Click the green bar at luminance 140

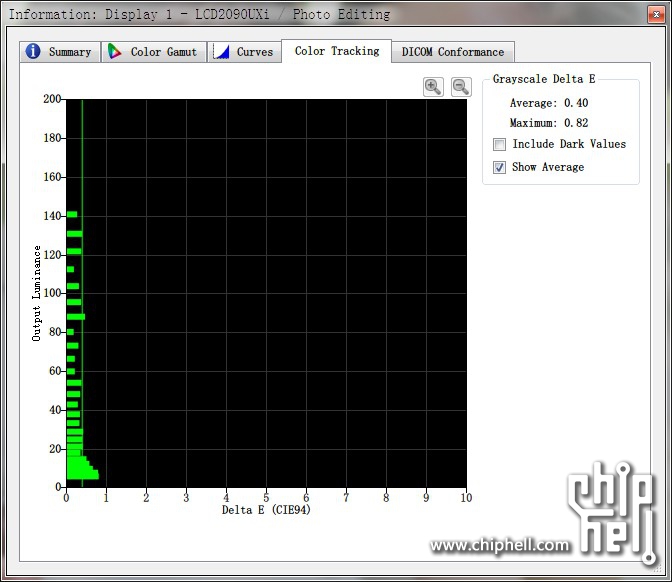pos(72,214)
